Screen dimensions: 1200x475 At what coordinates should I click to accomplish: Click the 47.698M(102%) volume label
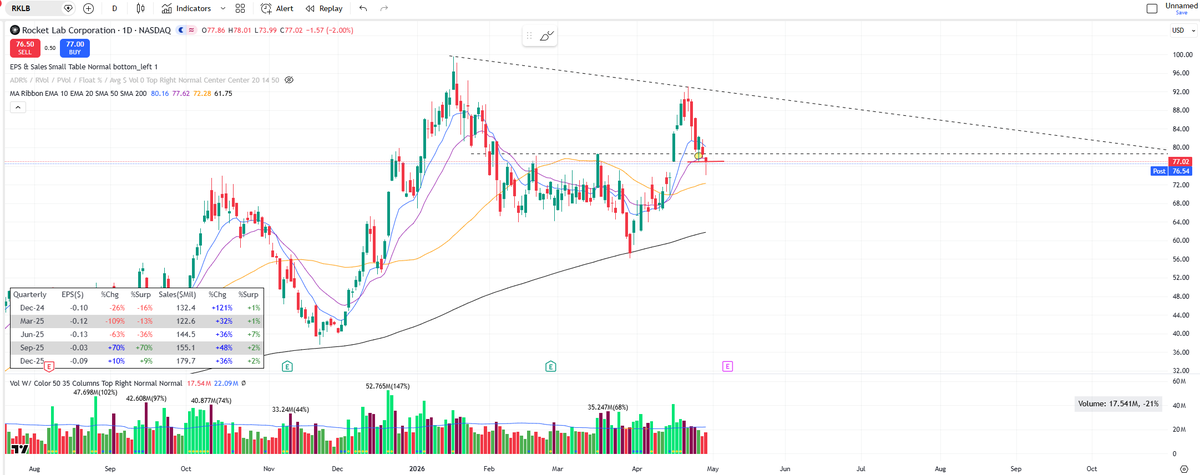96,393
